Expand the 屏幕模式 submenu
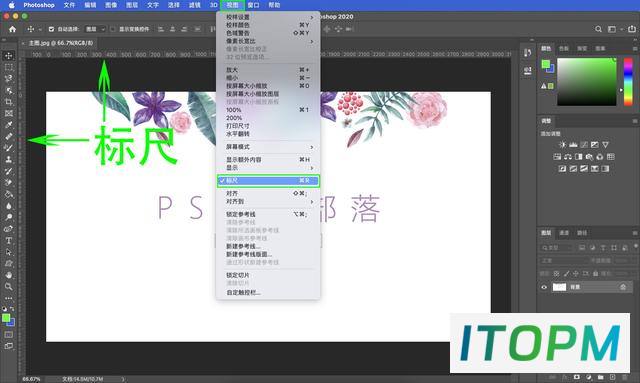The height and width of the screenshot is (383, 640). click(268, 147)
